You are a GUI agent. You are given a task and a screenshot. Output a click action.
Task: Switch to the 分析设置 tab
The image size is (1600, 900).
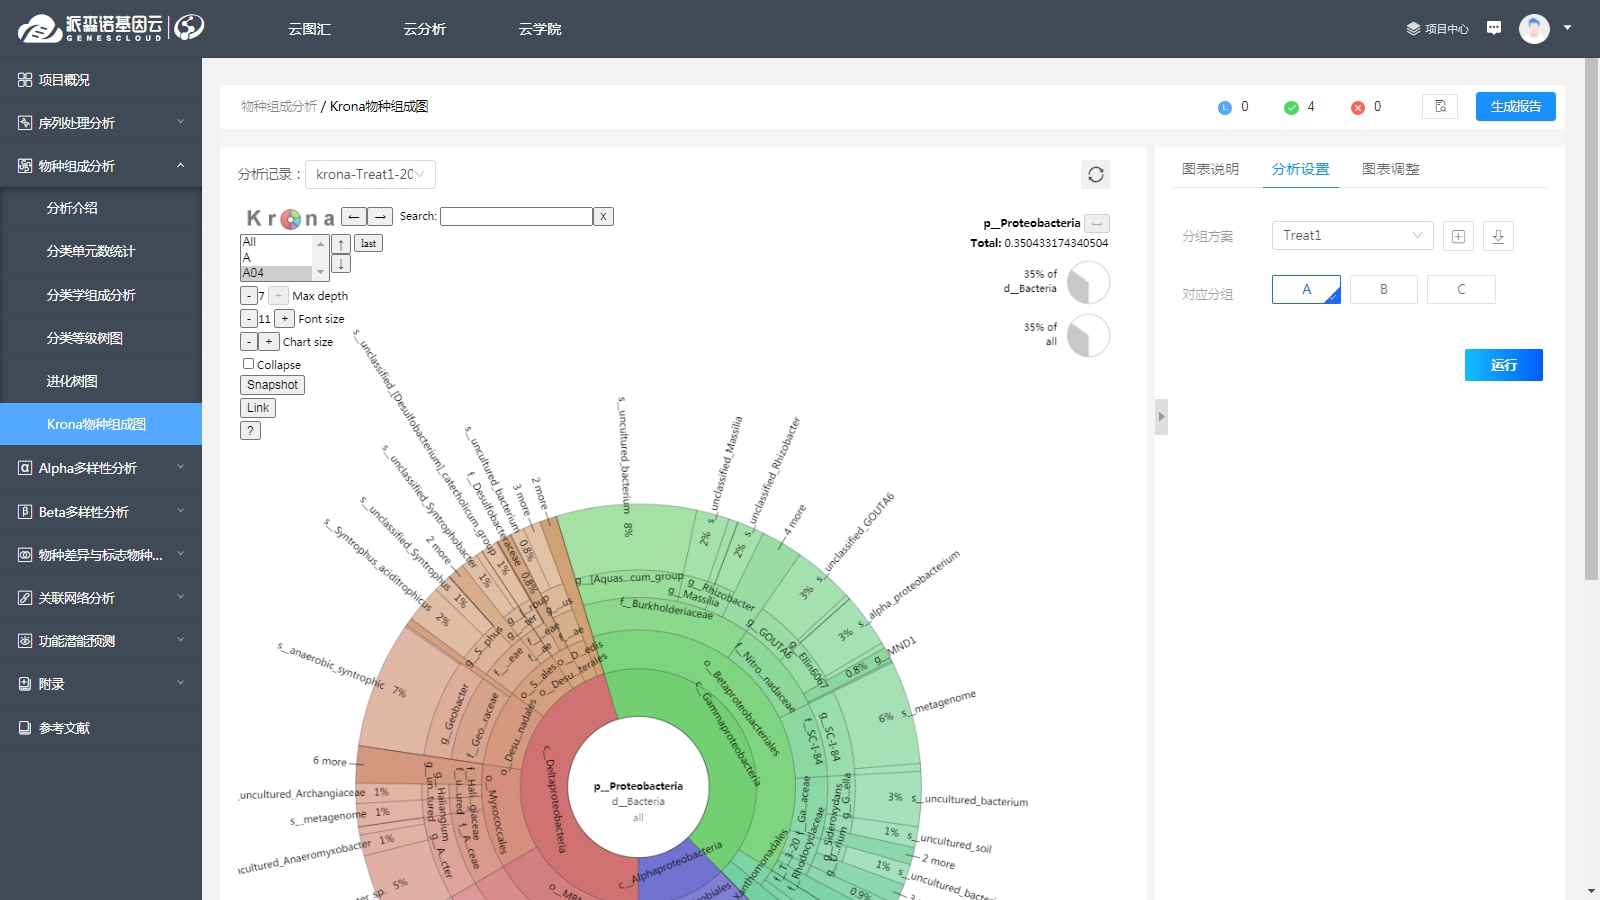click(x=1300, y=169)
